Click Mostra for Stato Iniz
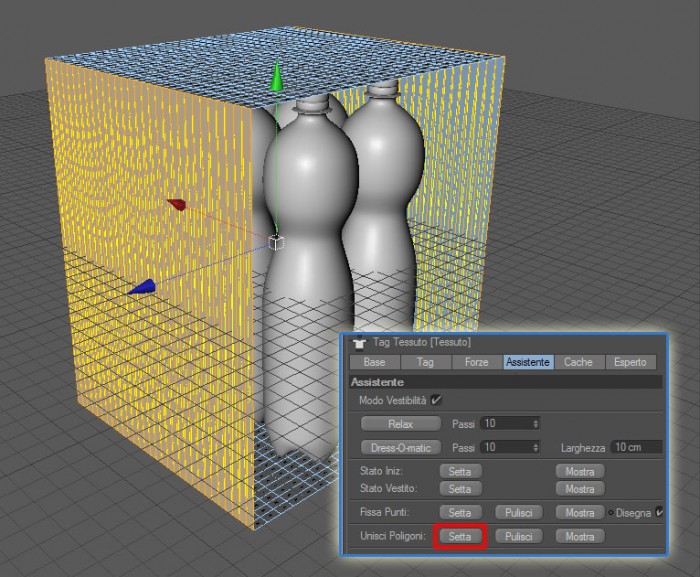 pyautogui.click(x=580, y=472)
